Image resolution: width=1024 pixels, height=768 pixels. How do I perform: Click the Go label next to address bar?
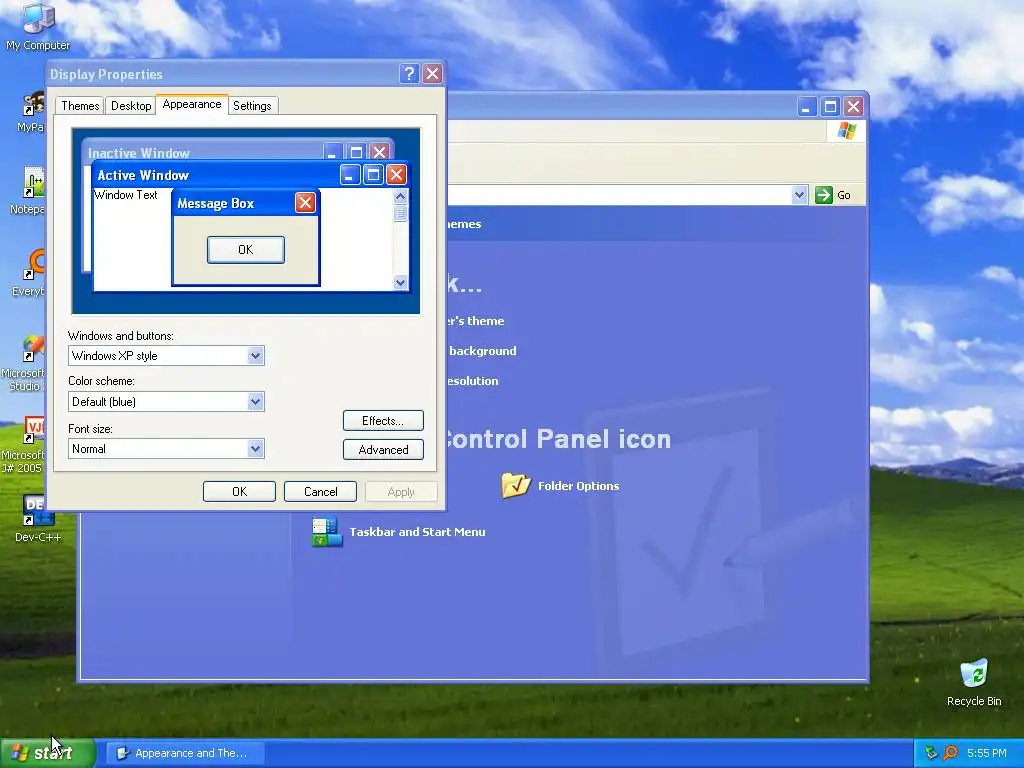(x=844, y=195)
